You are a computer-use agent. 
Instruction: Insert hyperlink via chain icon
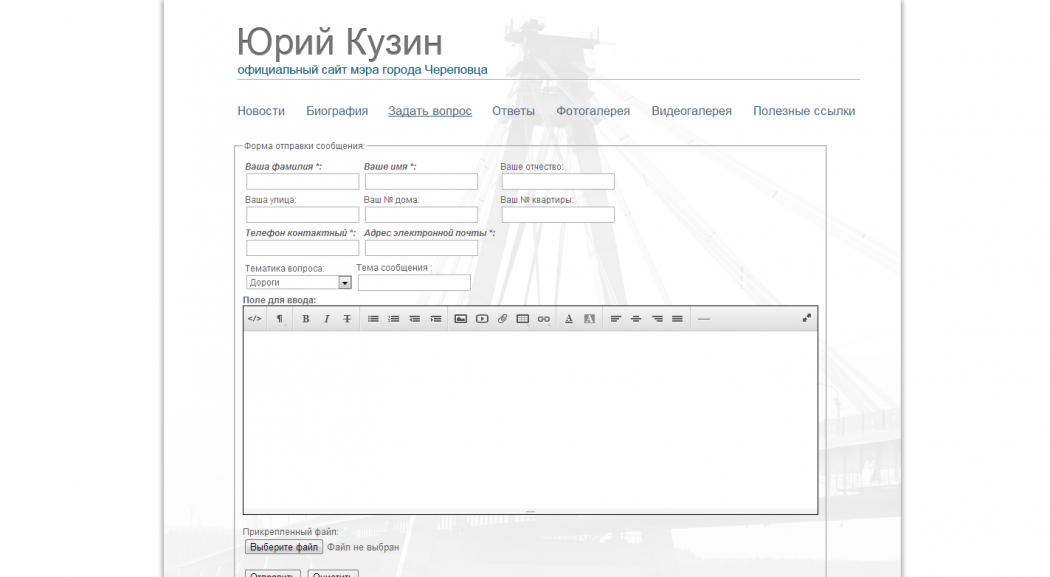click(544, 319)
